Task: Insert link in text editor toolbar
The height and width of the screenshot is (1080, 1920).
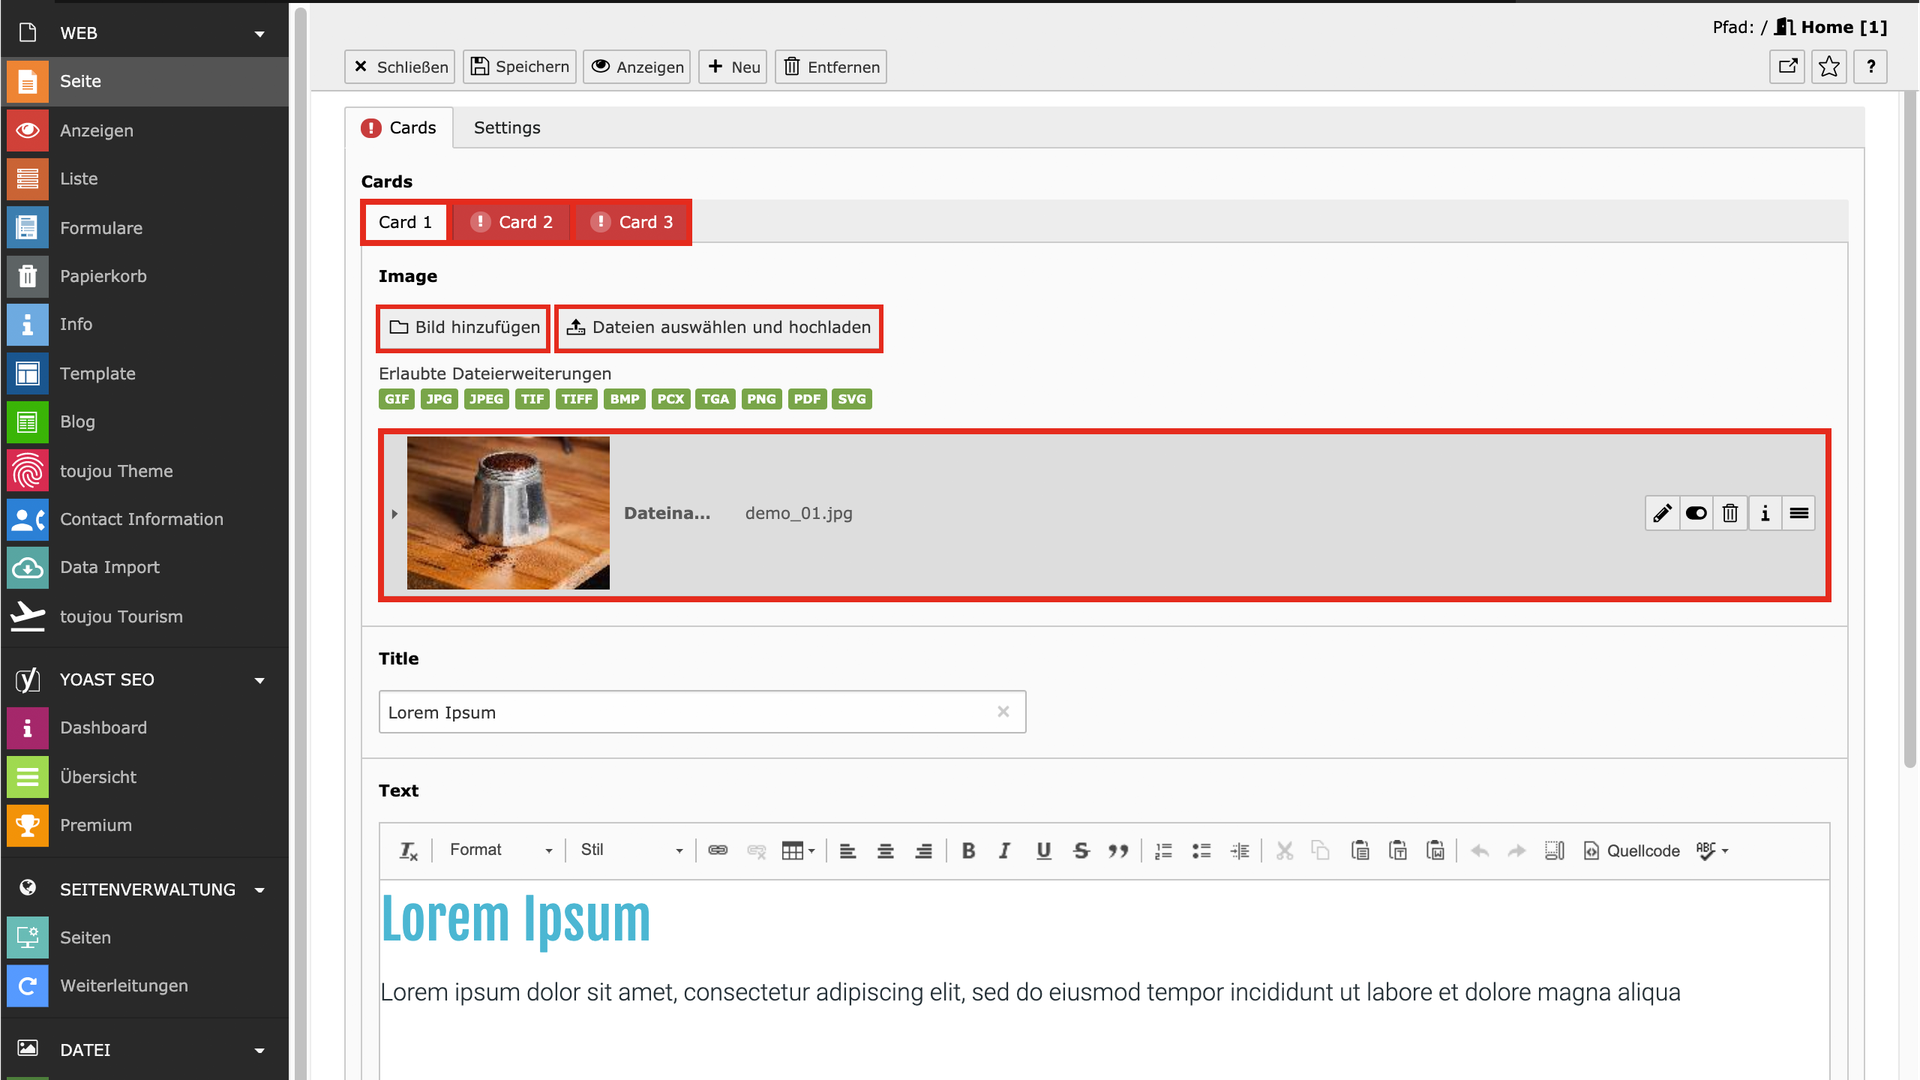Action: pyautogui.click(x=718, y=850)
